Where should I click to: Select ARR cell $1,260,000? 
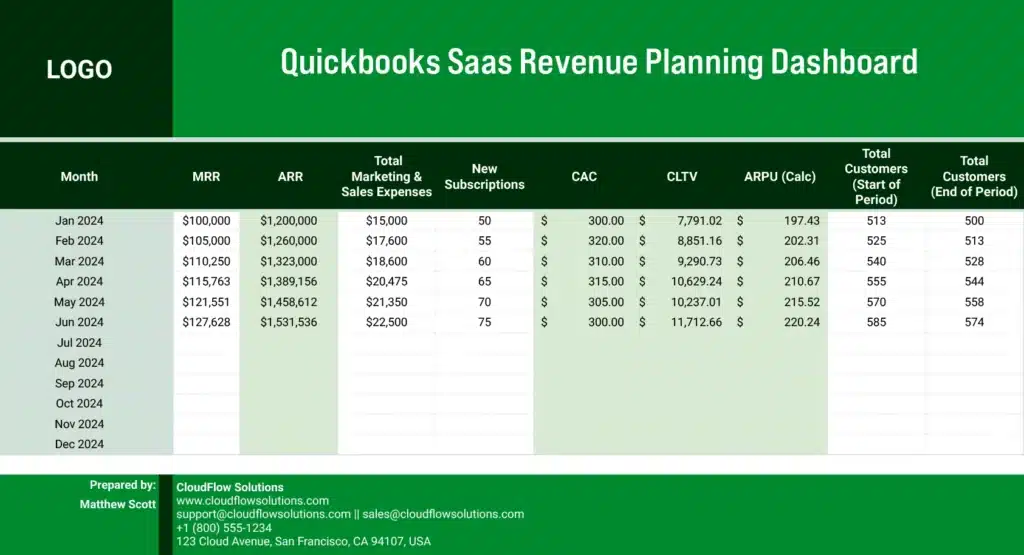(289, 241)
